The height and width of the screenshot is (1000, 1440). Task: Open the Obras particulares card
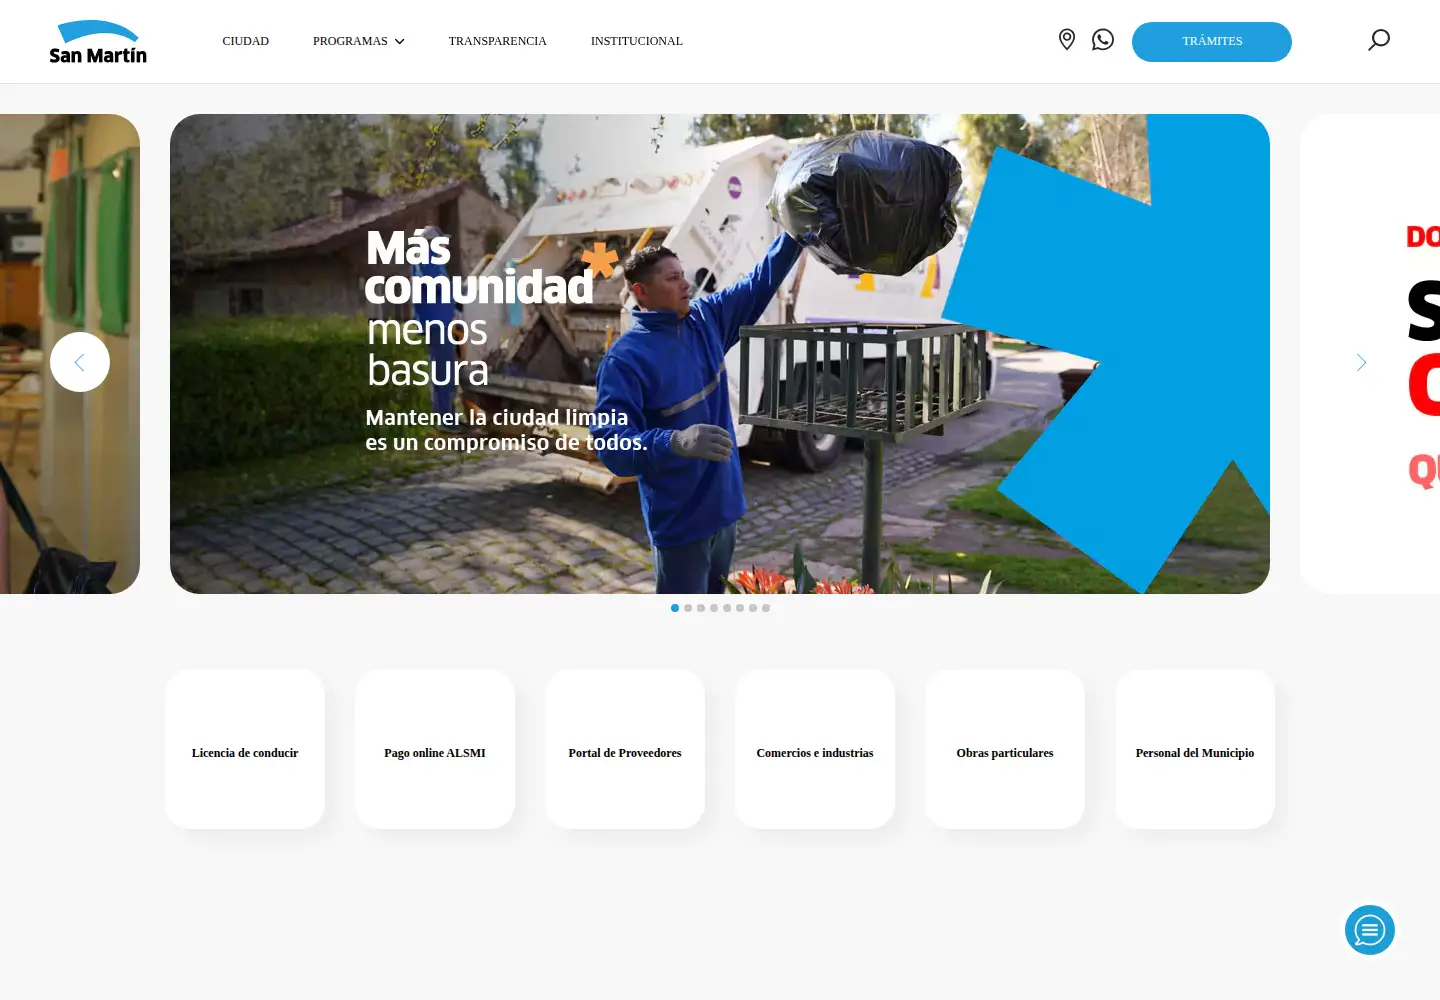point(1005,749)
